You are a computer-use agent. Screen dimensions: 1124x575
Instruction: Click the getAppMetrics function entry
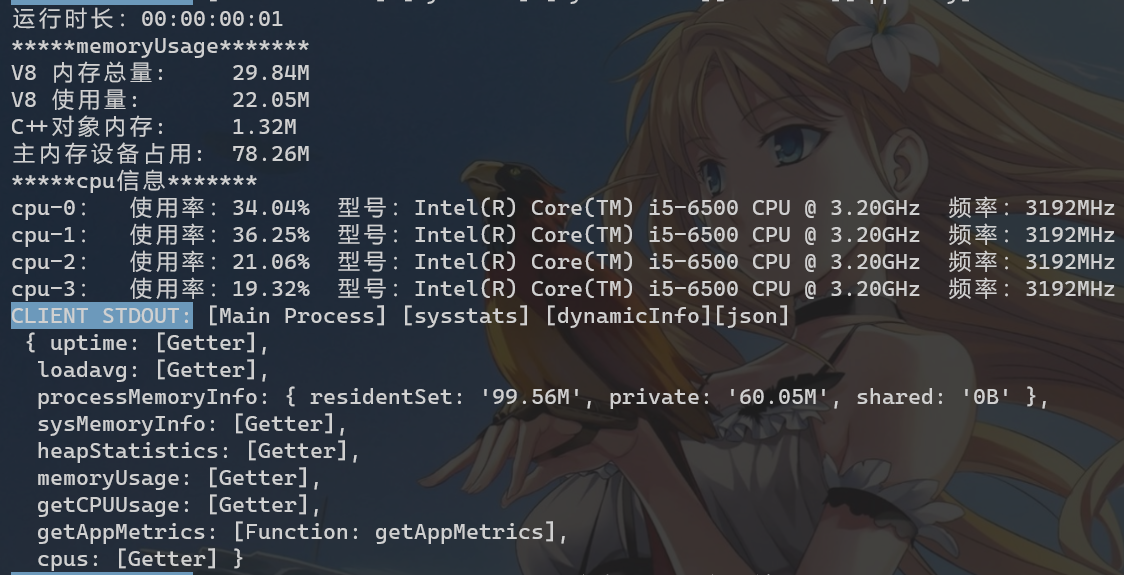pyautogui.click(x=303, y=532)
